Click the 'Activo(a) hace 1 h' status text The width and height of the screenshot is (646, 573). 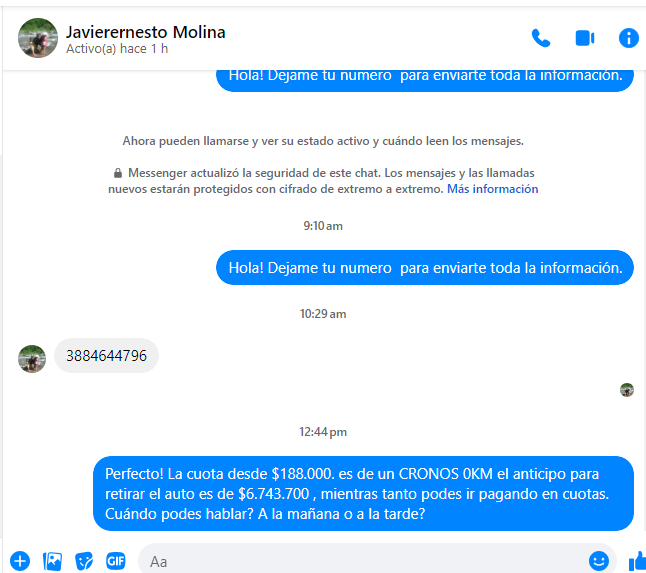[117, 49]
